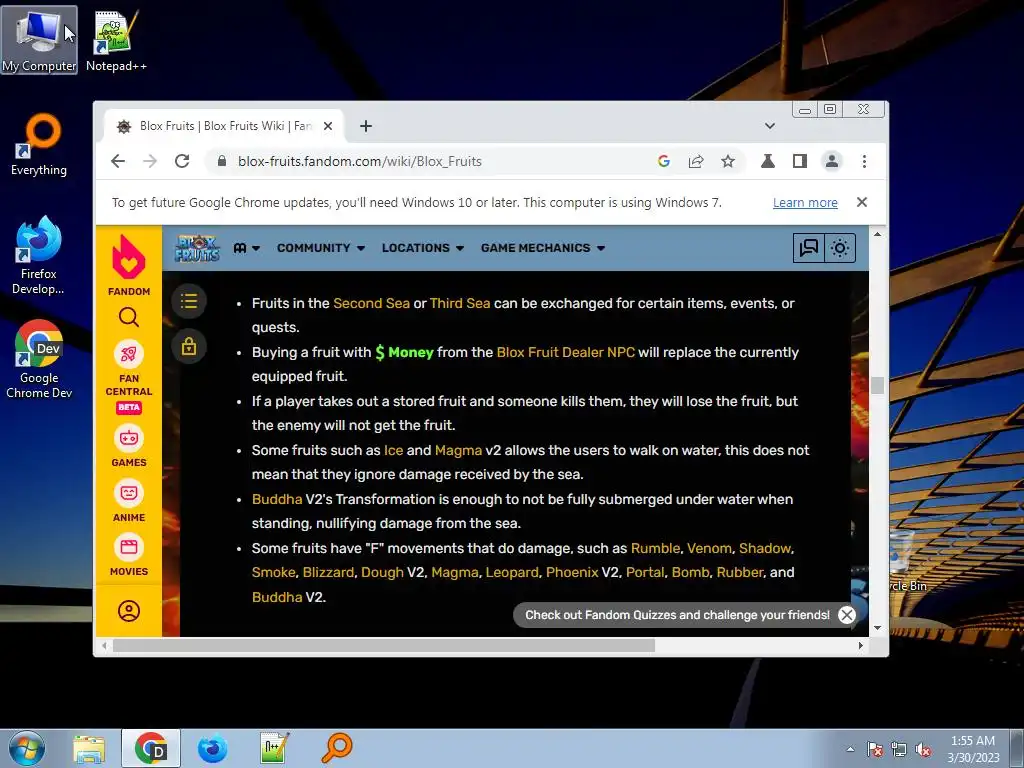The image size is (1024, 768).
Task: Expand the Game Mechanics dropdown menu
Action: click(543, 248)
